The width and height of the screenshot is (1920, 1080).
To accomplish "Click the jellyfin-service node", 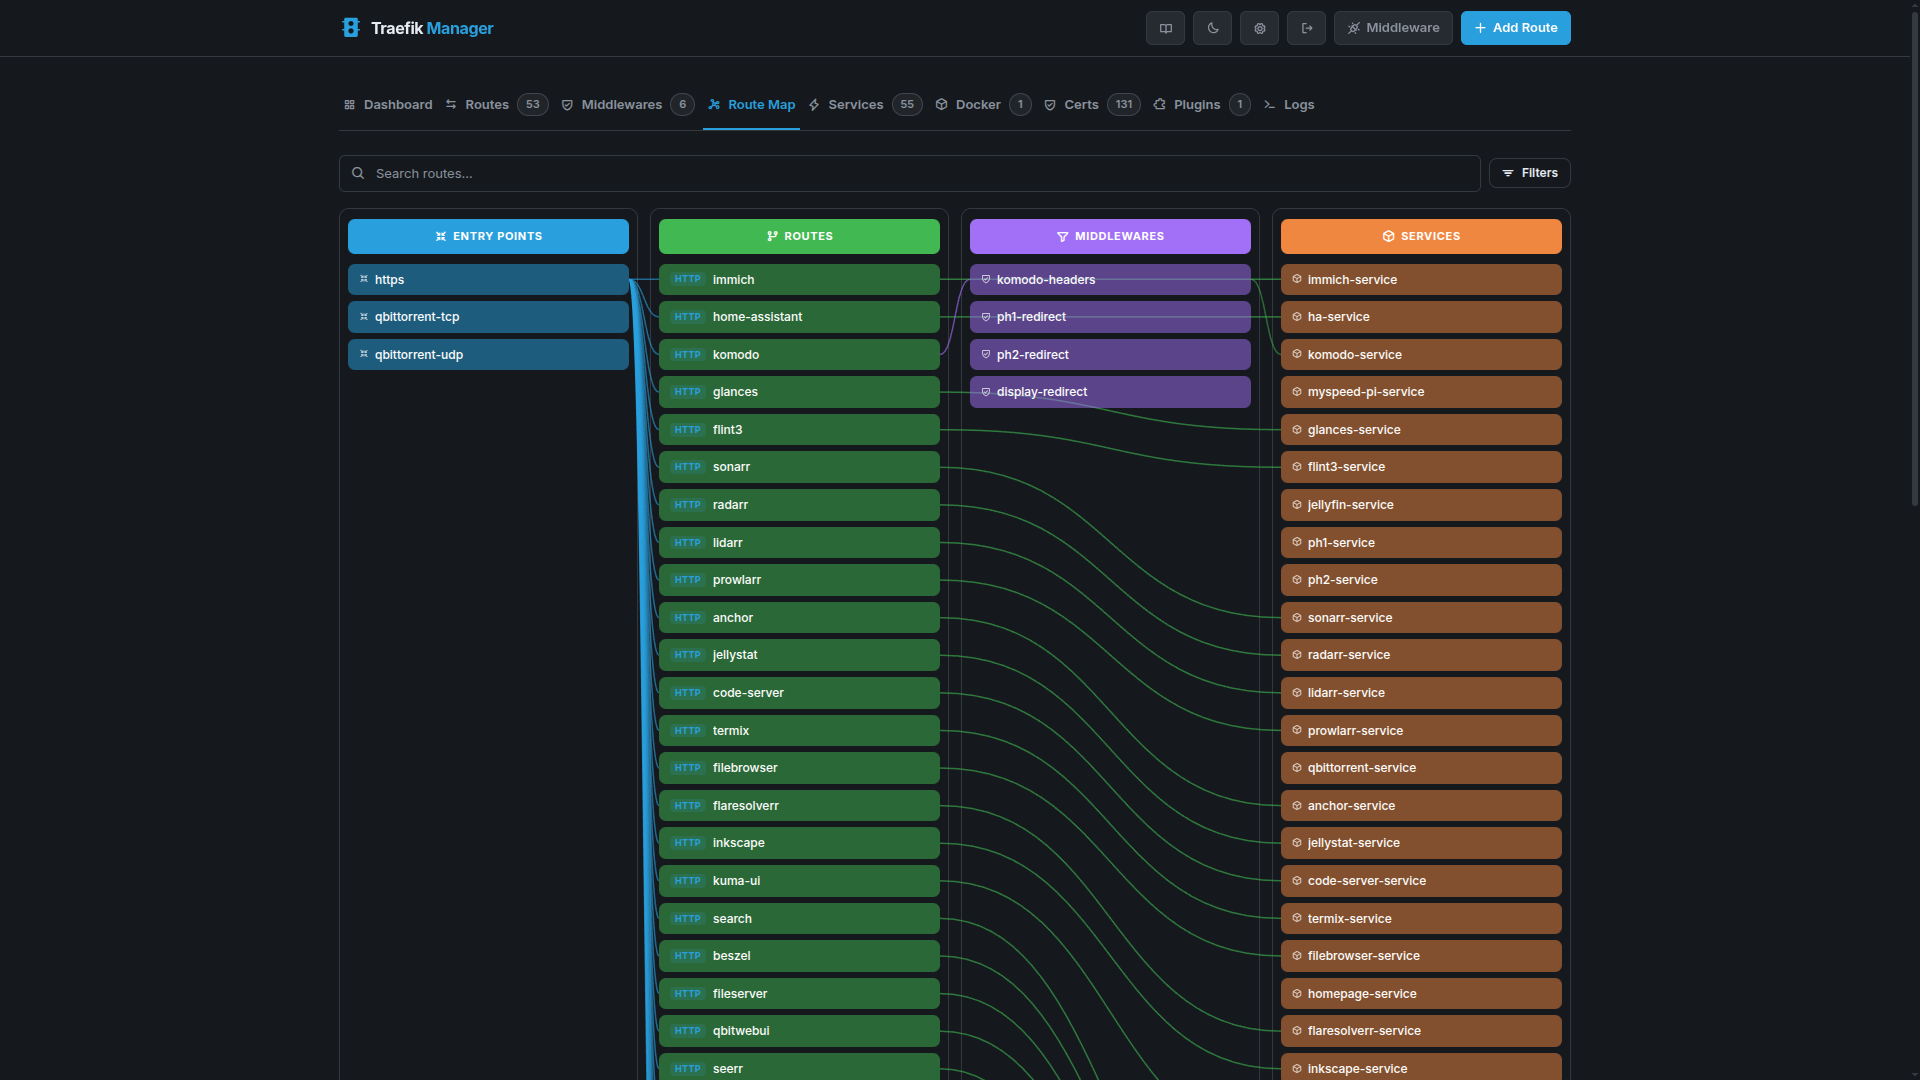I will click(x=1420, y=505).
